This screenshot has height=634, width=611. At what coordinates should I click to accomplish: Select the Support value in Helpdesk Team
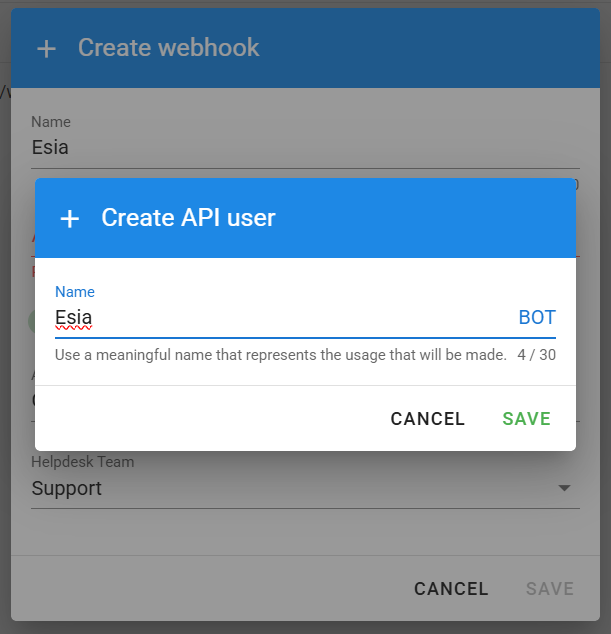[67, 488]
